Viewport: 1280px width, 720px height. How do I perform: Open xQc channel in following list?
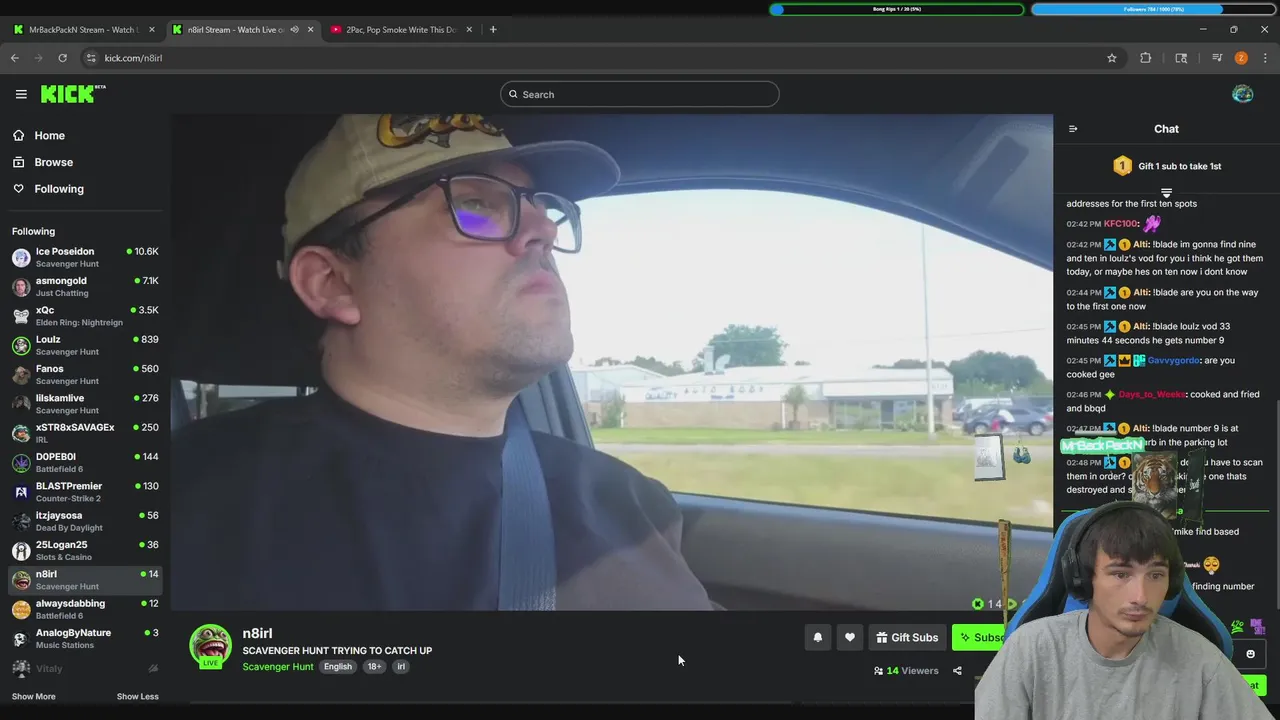tap(85, 316)
